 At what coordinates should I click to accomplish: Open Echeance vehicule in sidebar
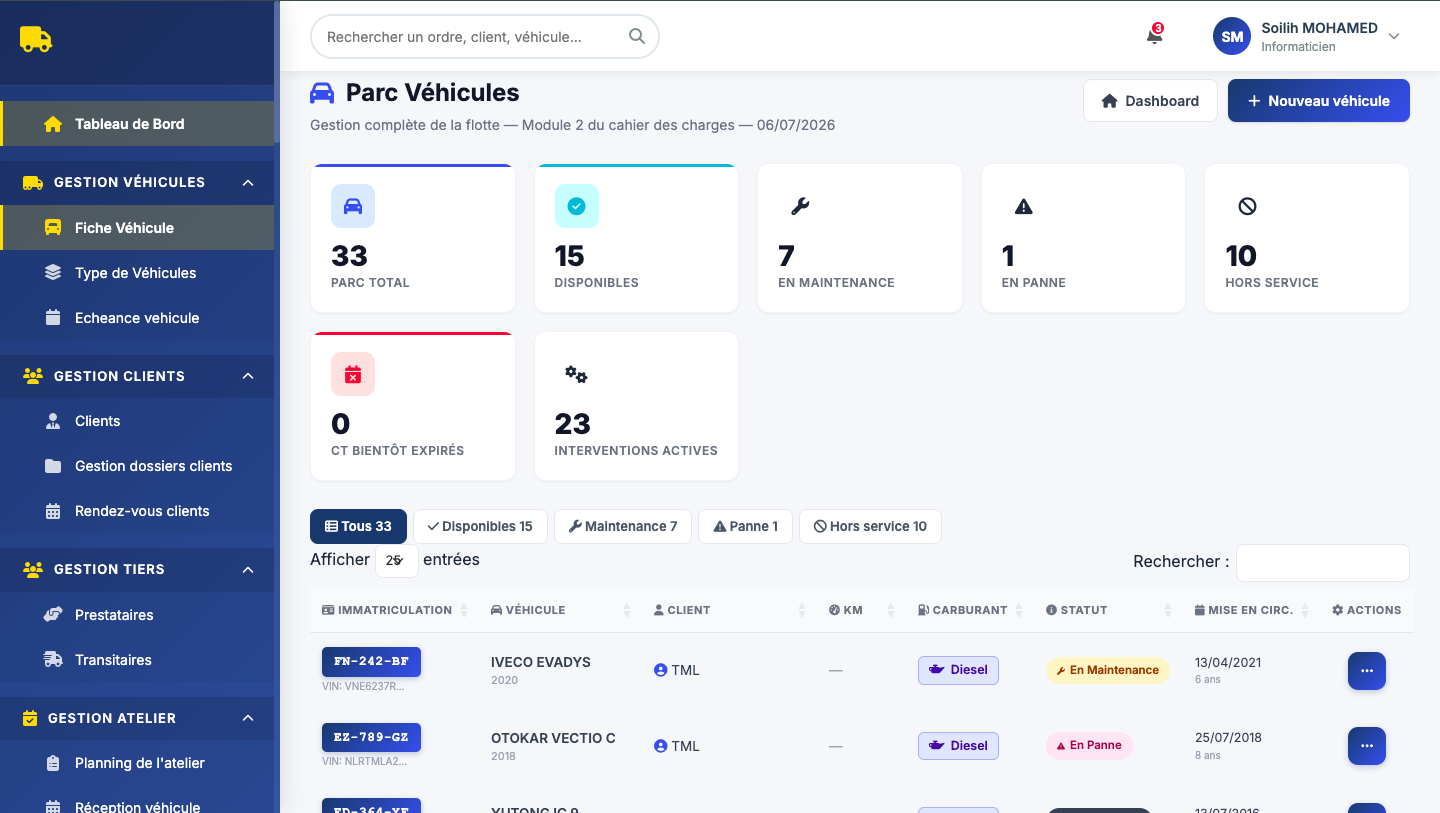(x=137, y=318)
